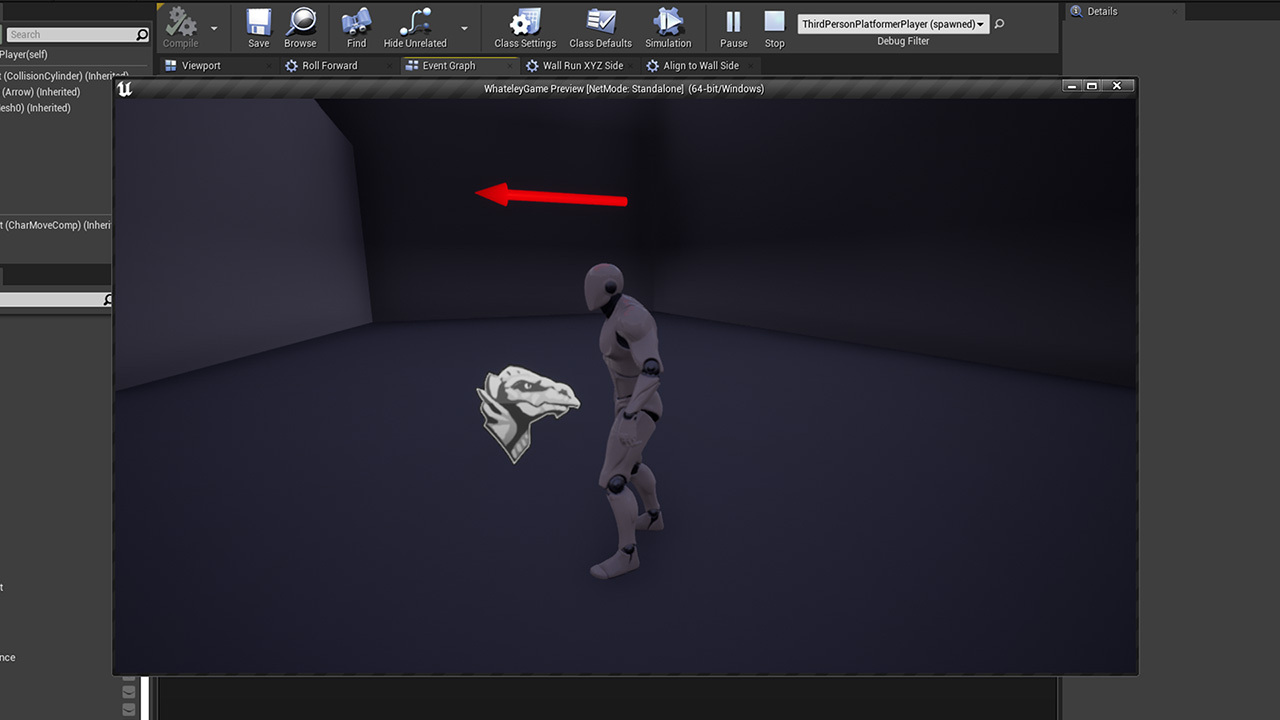
Task: Stop the running play session
Action: pos(774,27)
